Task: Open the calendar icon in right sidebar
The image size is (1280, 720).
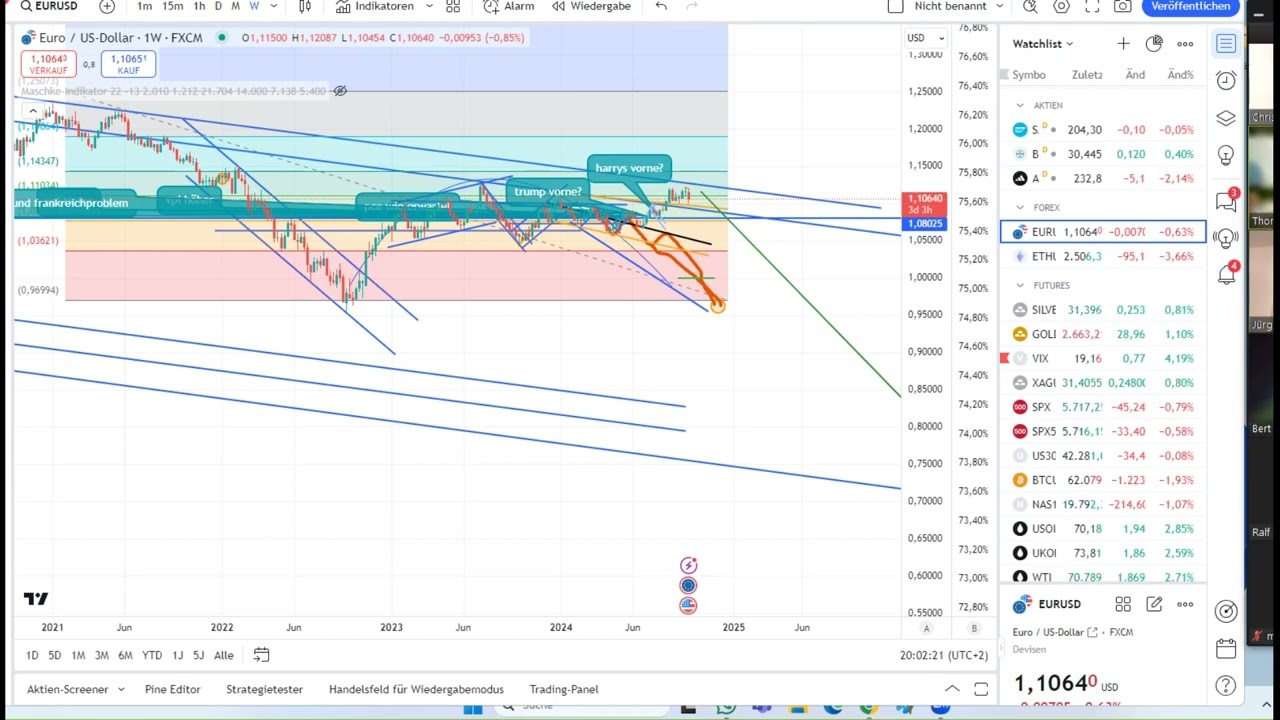Action: [x=1226, y=649]
